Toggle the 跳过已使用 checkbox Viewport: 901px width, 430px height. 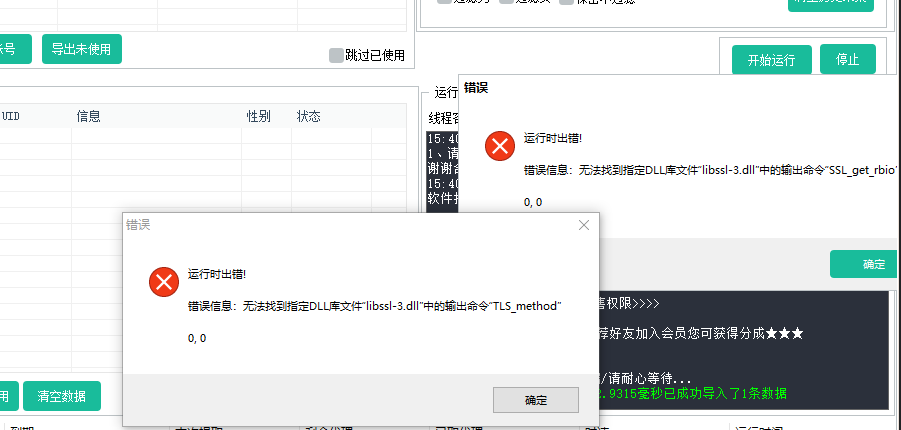coord(336,55)
